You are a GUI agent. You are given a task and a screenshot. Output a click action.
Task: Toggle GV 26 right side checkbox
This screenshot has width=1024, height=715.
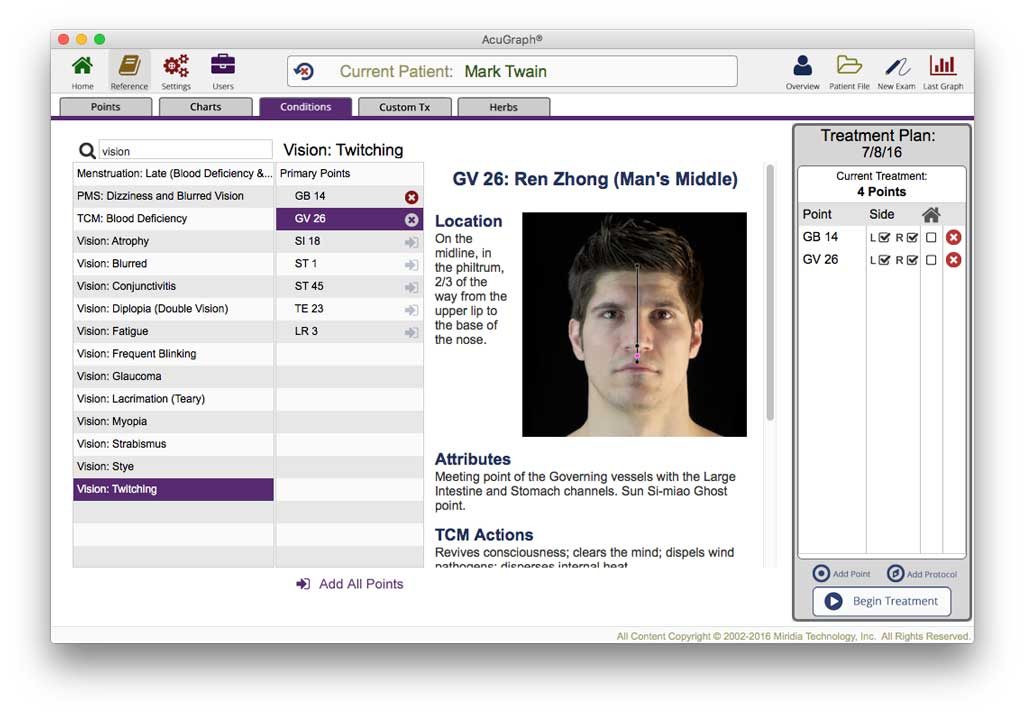[x=912, y=260]
